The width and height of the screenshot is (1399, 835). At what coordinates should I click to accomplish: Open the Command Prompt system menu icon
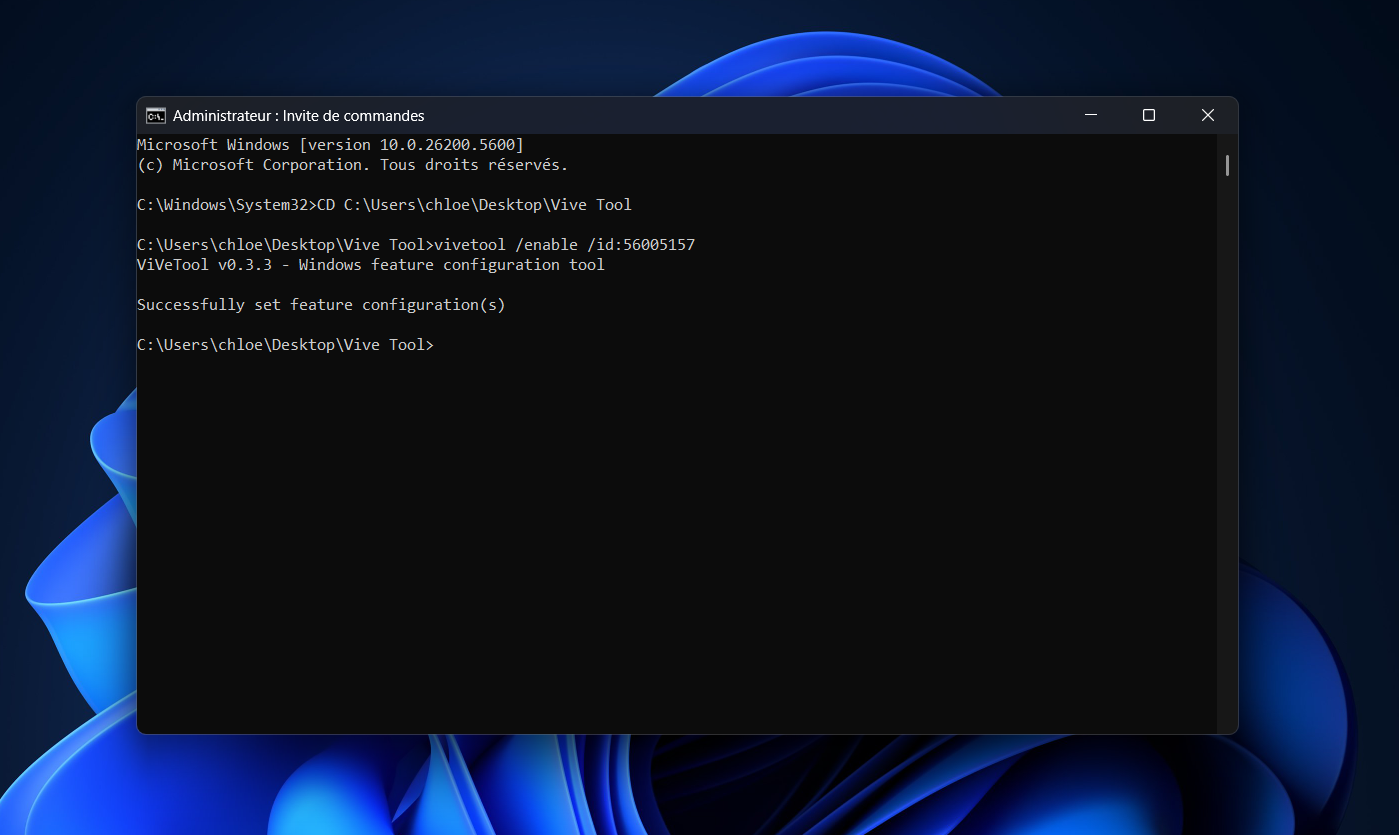click(155, 115)
